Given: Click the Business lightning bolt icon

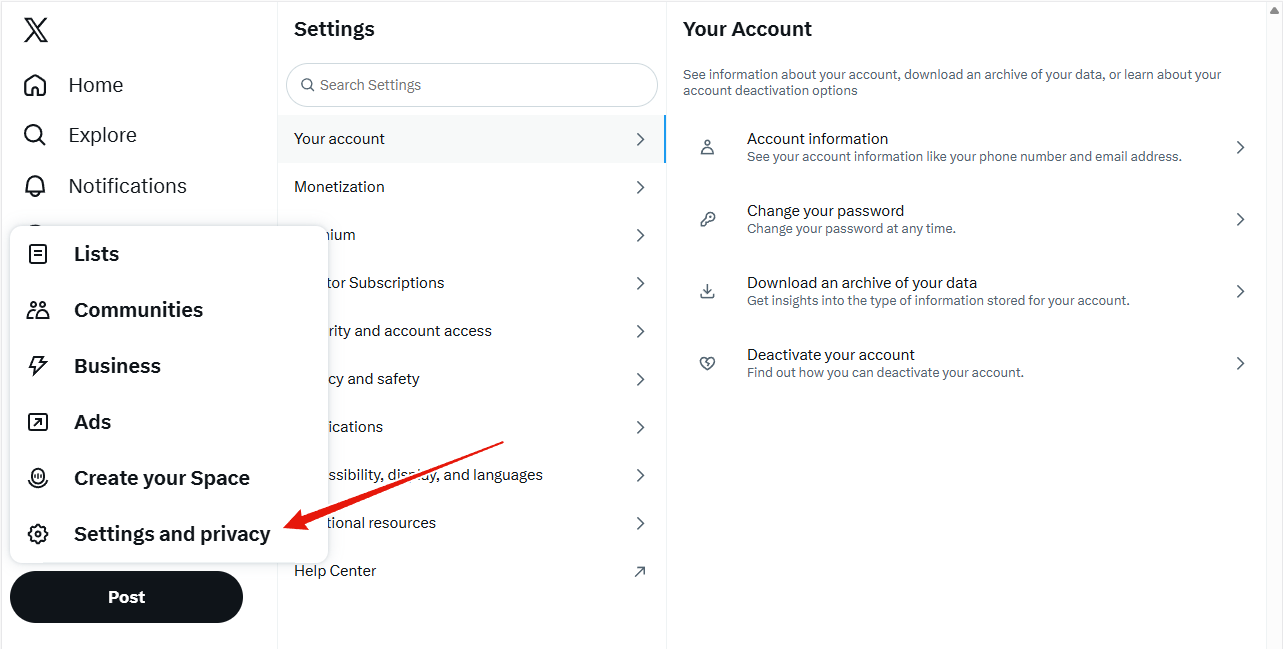Looking at the screenshot, I should click(38, 366).
